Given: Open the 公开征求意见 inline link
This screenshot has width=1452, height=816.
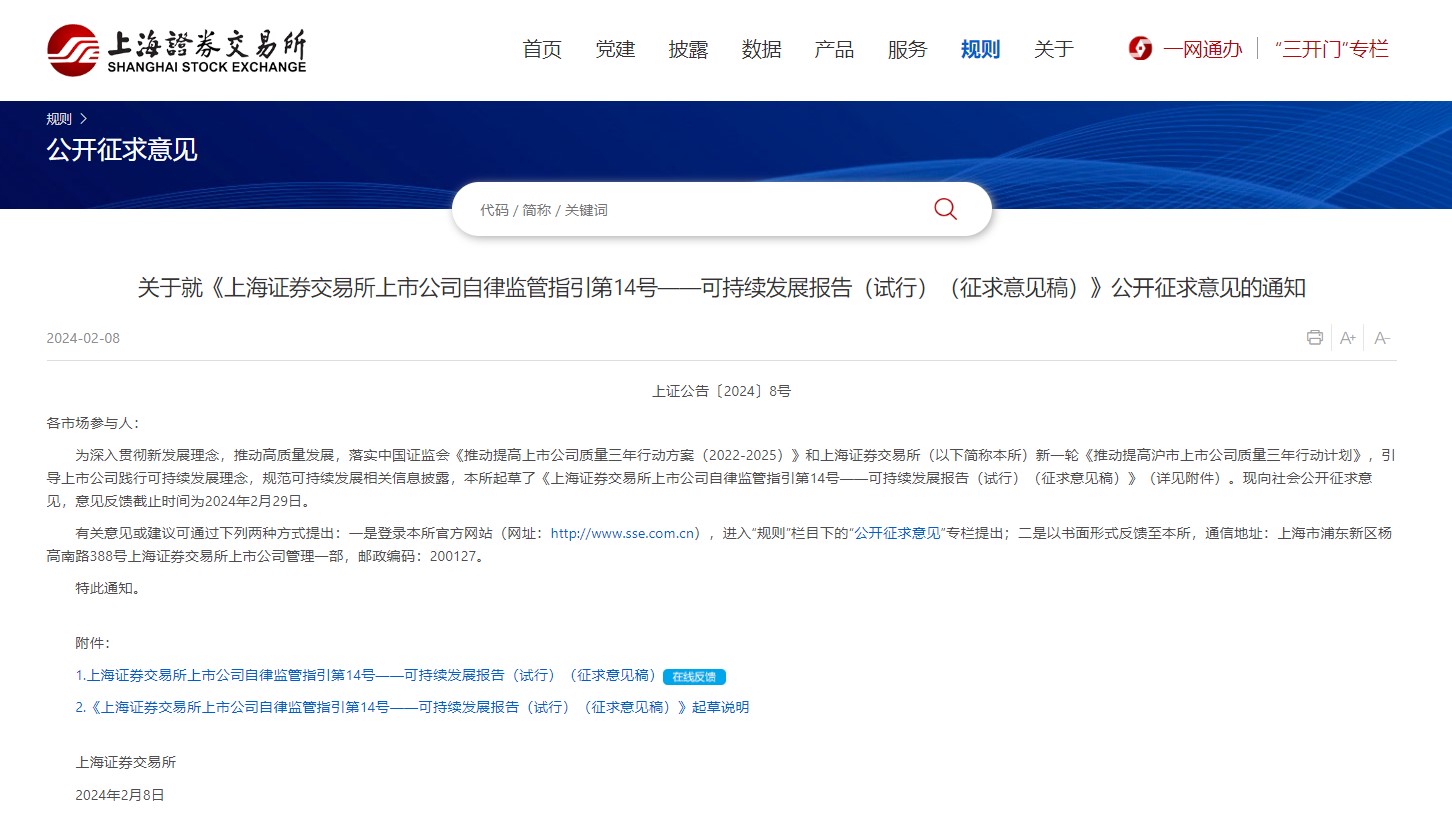Looking at the screenshot, I should coord(897,533).
